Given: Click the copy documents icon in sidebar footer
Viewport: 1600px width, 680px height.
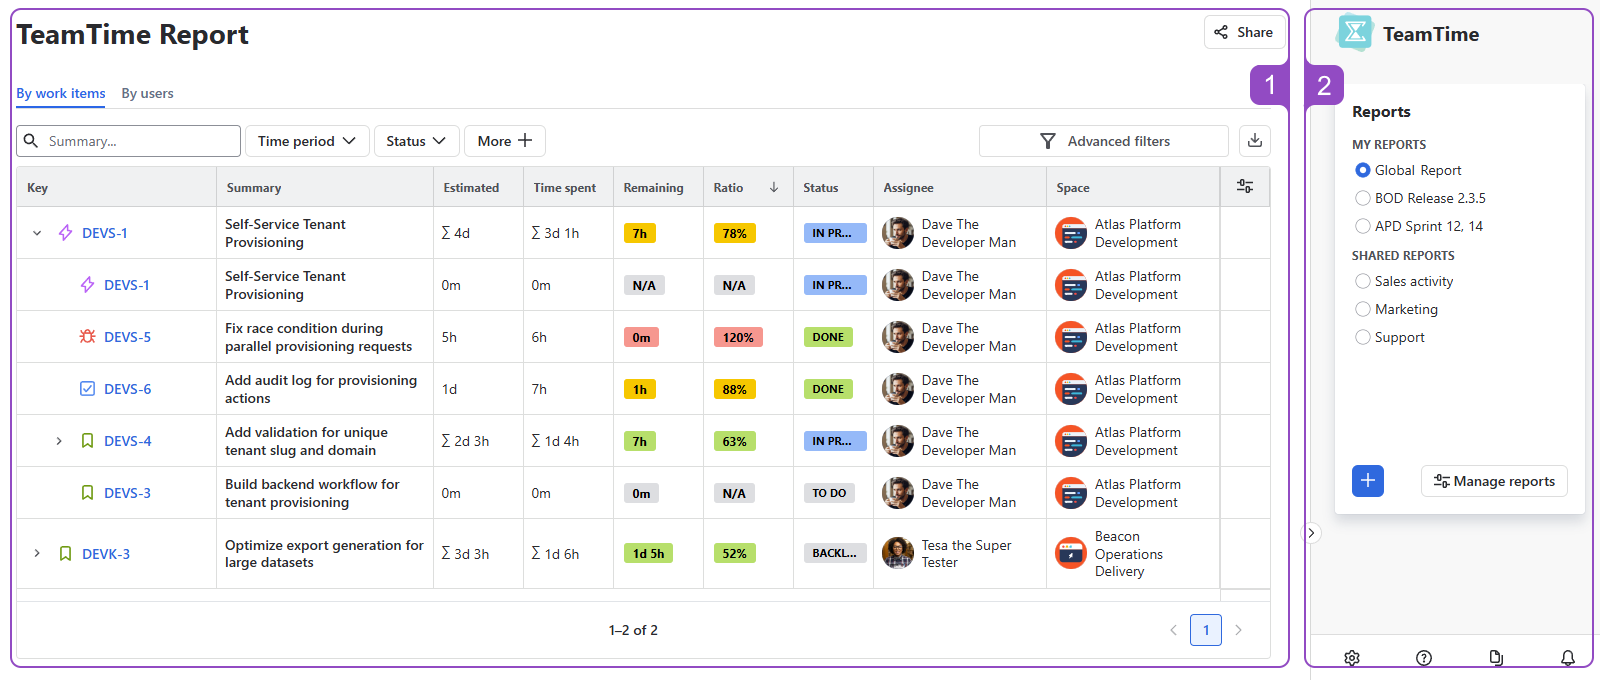Looking at the screenshot, I should [1496, 657].
